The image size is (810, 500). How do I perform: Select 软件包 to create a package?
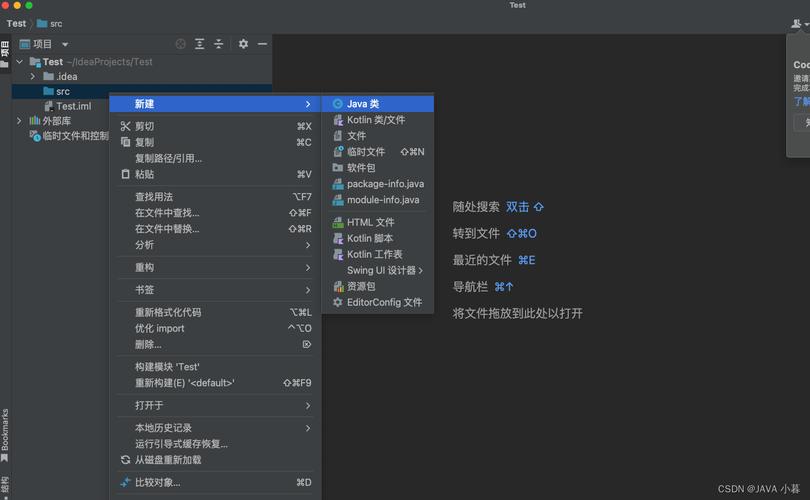pos(378,168)
